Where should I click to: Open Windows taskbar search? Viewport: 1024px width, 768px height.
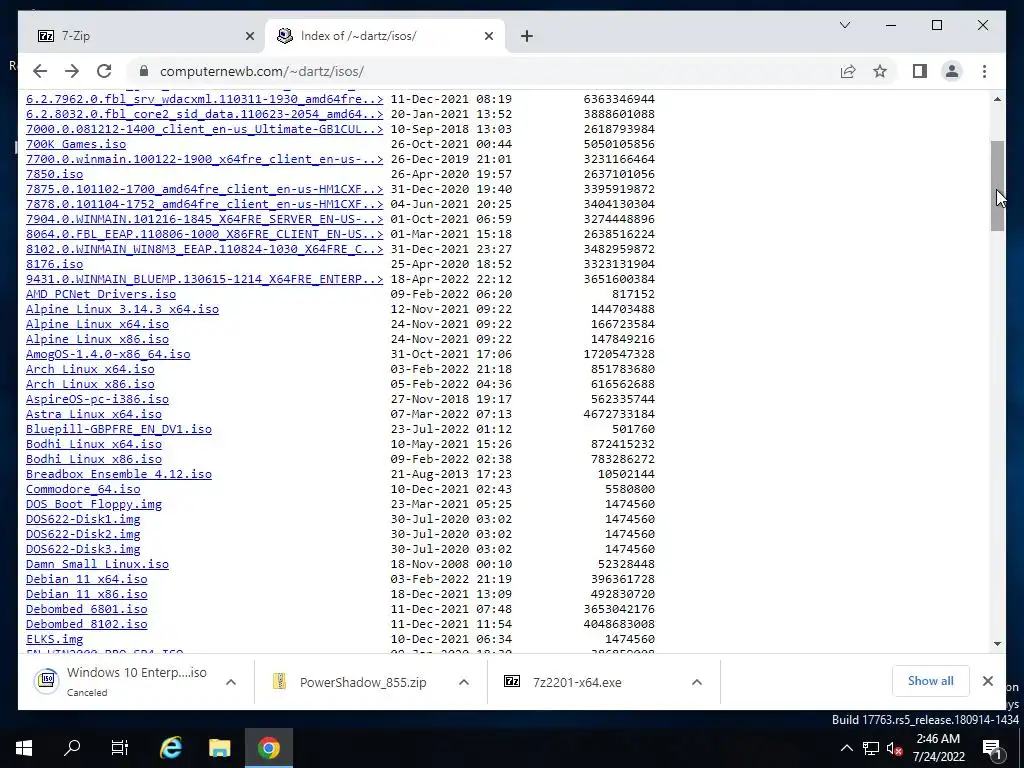coord(72,748)
